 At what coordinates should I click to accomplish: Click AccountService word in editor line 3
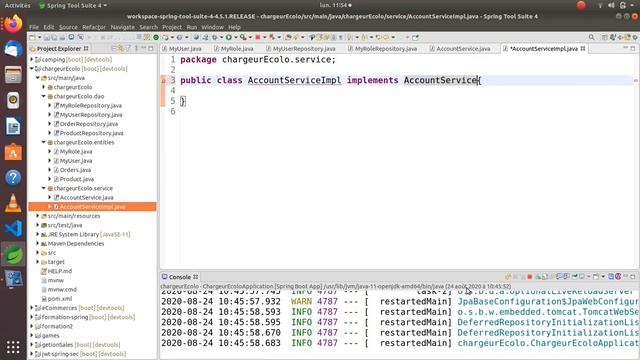(x=440, y=80)
